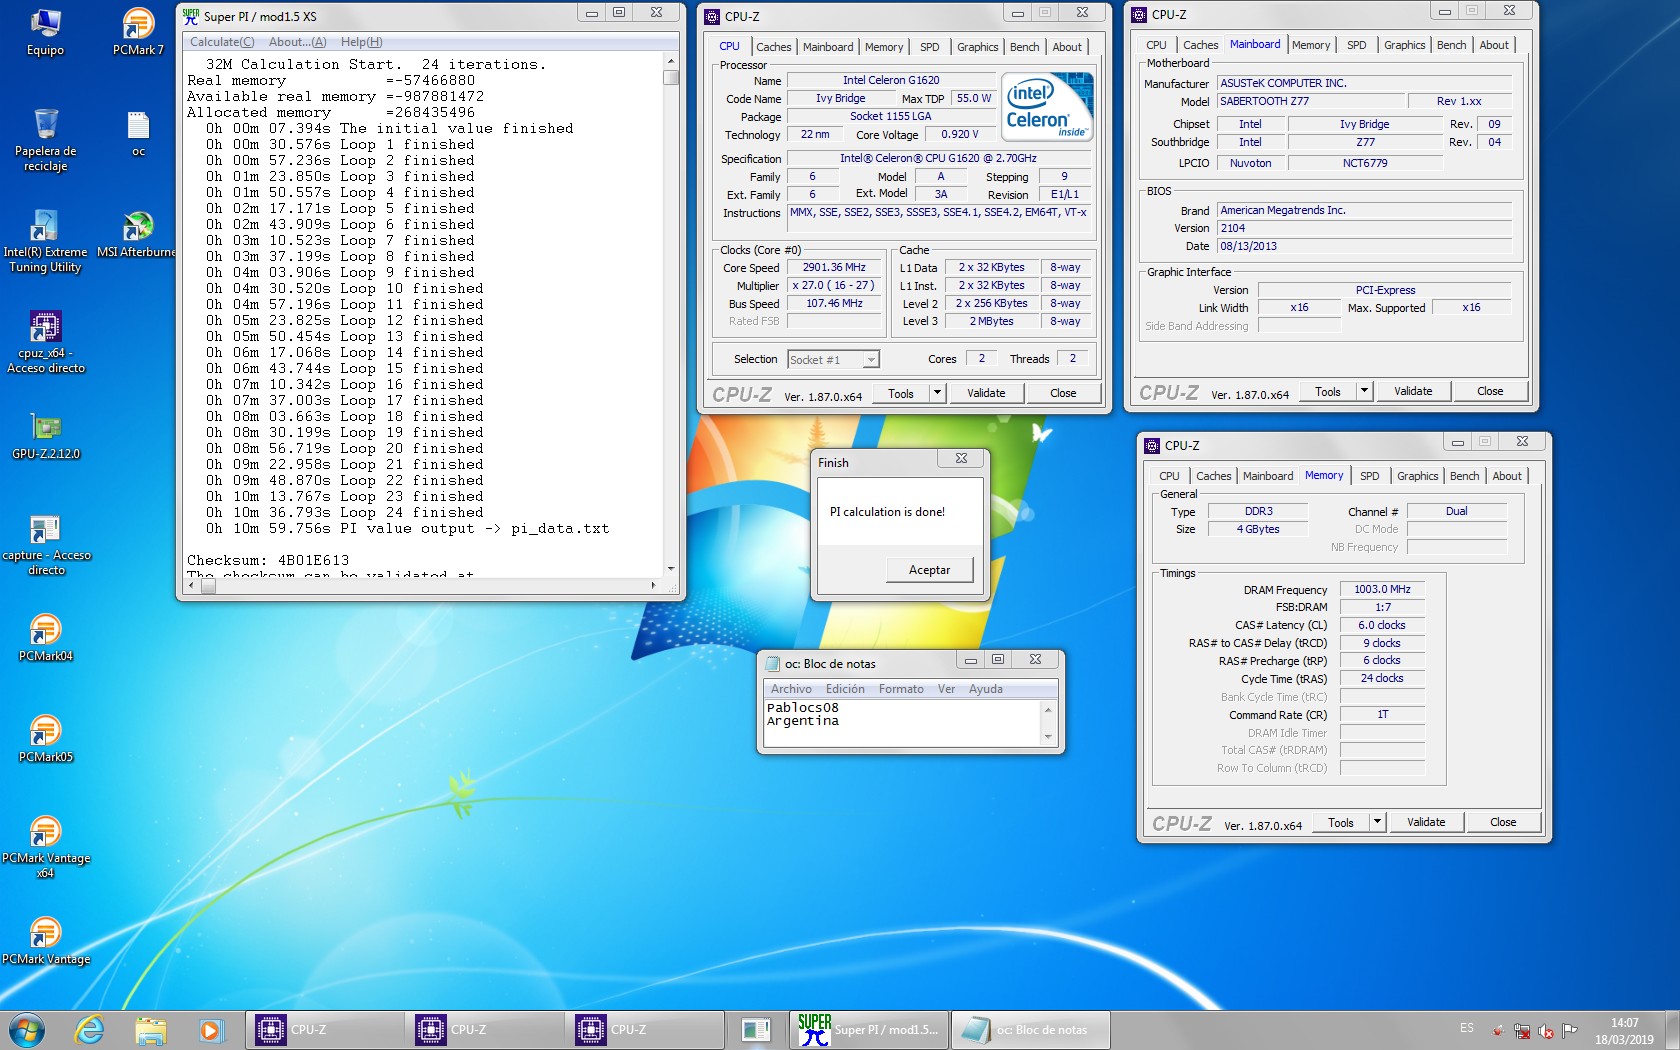Open Windows Media Player taskbar icon
The height and width of the screenshot is (1050, 1680).
point(210,1030)
